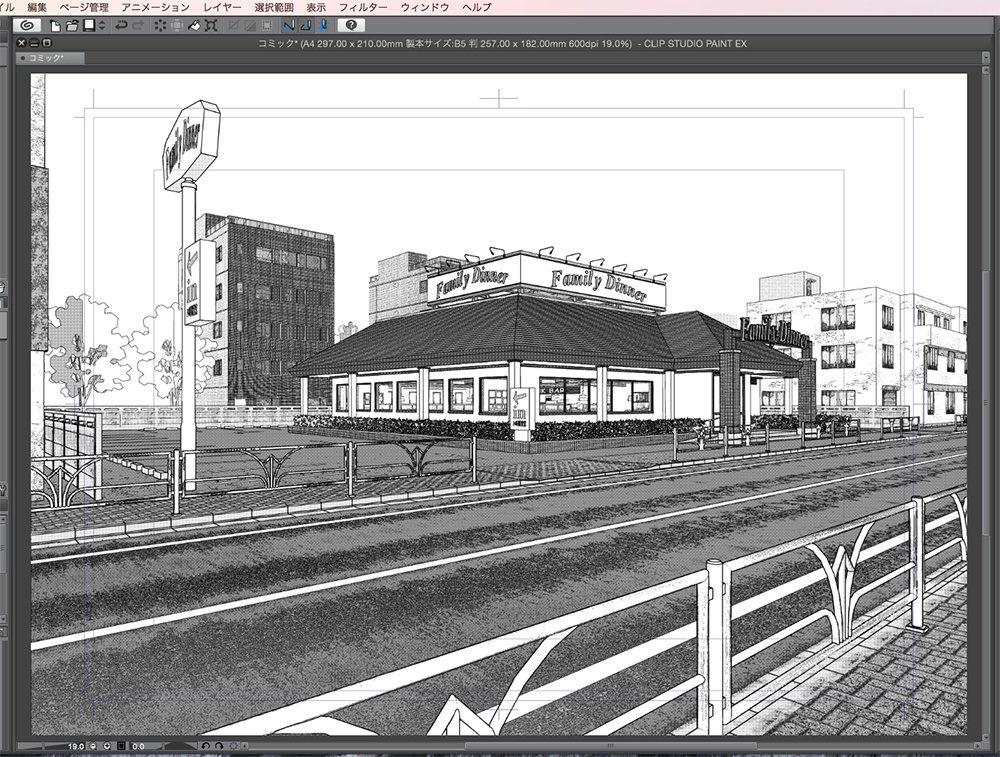
Task: Click the Redo arrow icon
Action: point(138,26)
